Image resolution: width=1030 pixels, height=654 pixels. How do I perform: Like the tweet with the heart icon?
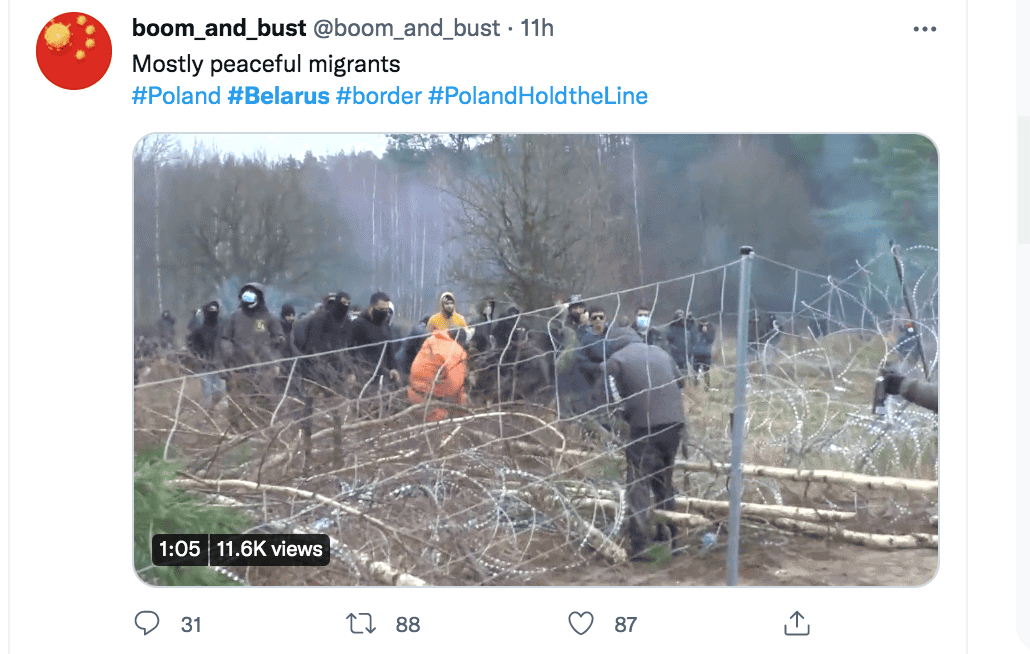coord(581,623)
